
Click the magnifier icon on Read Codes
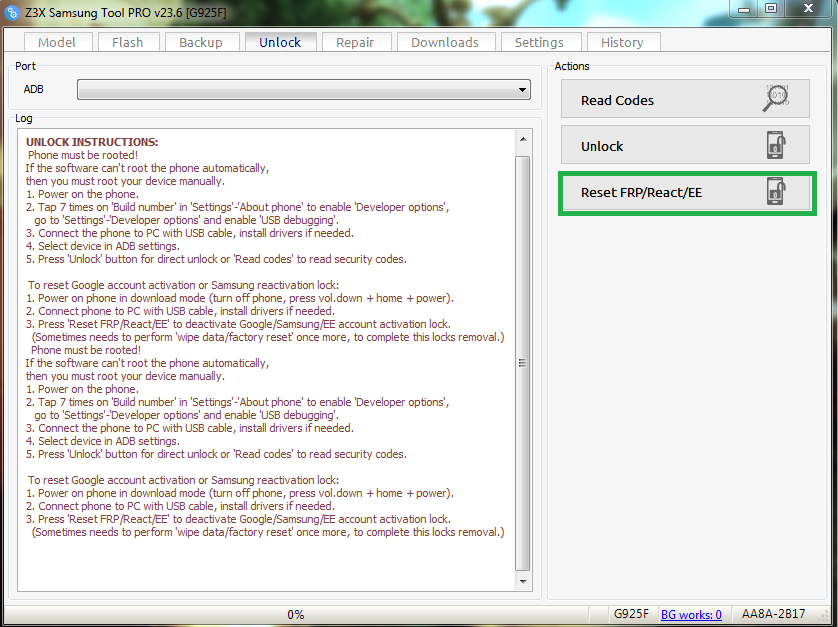coord(776,98)
